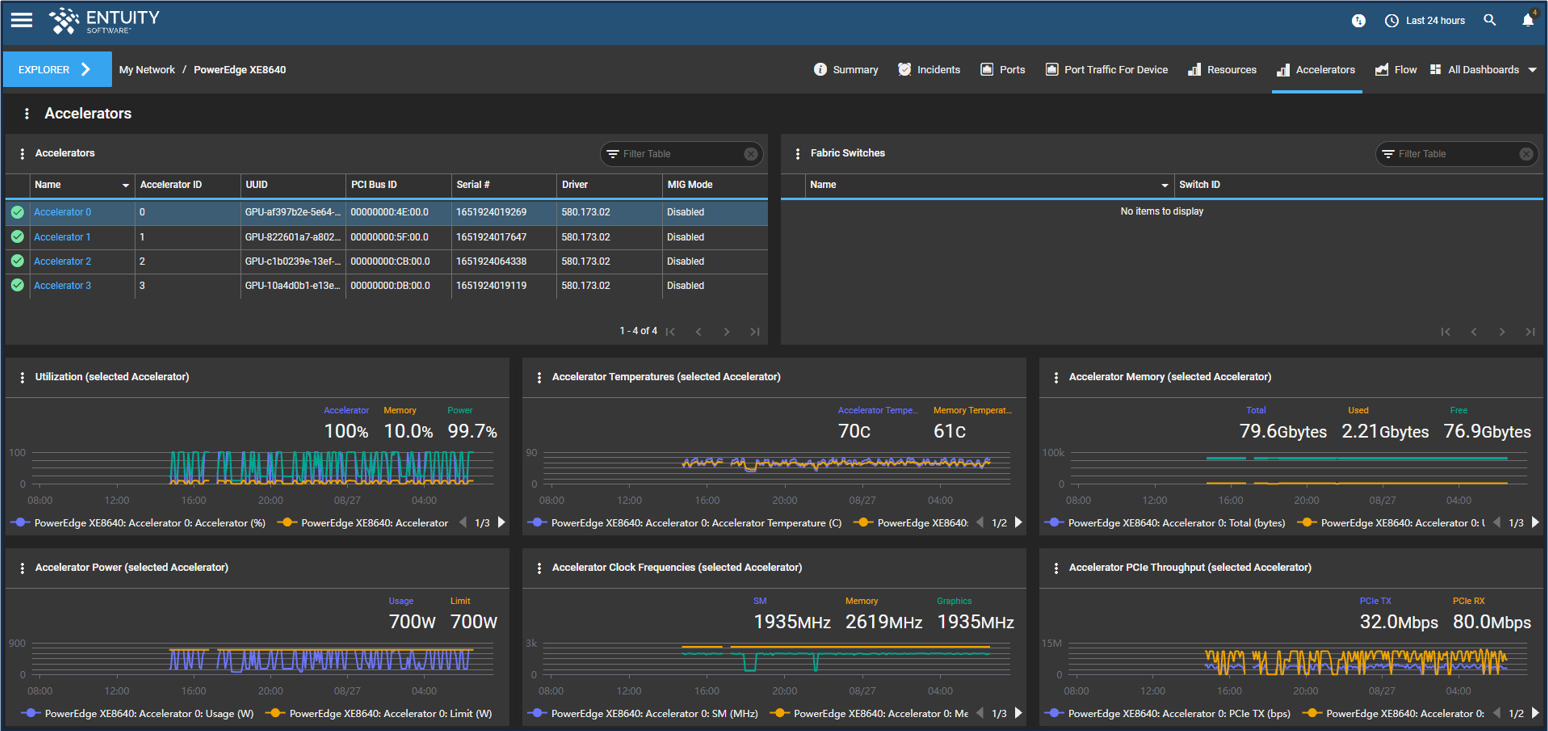
Task: Toggle Limit (W) series in Power legend
Action: (x=378, y=714)
